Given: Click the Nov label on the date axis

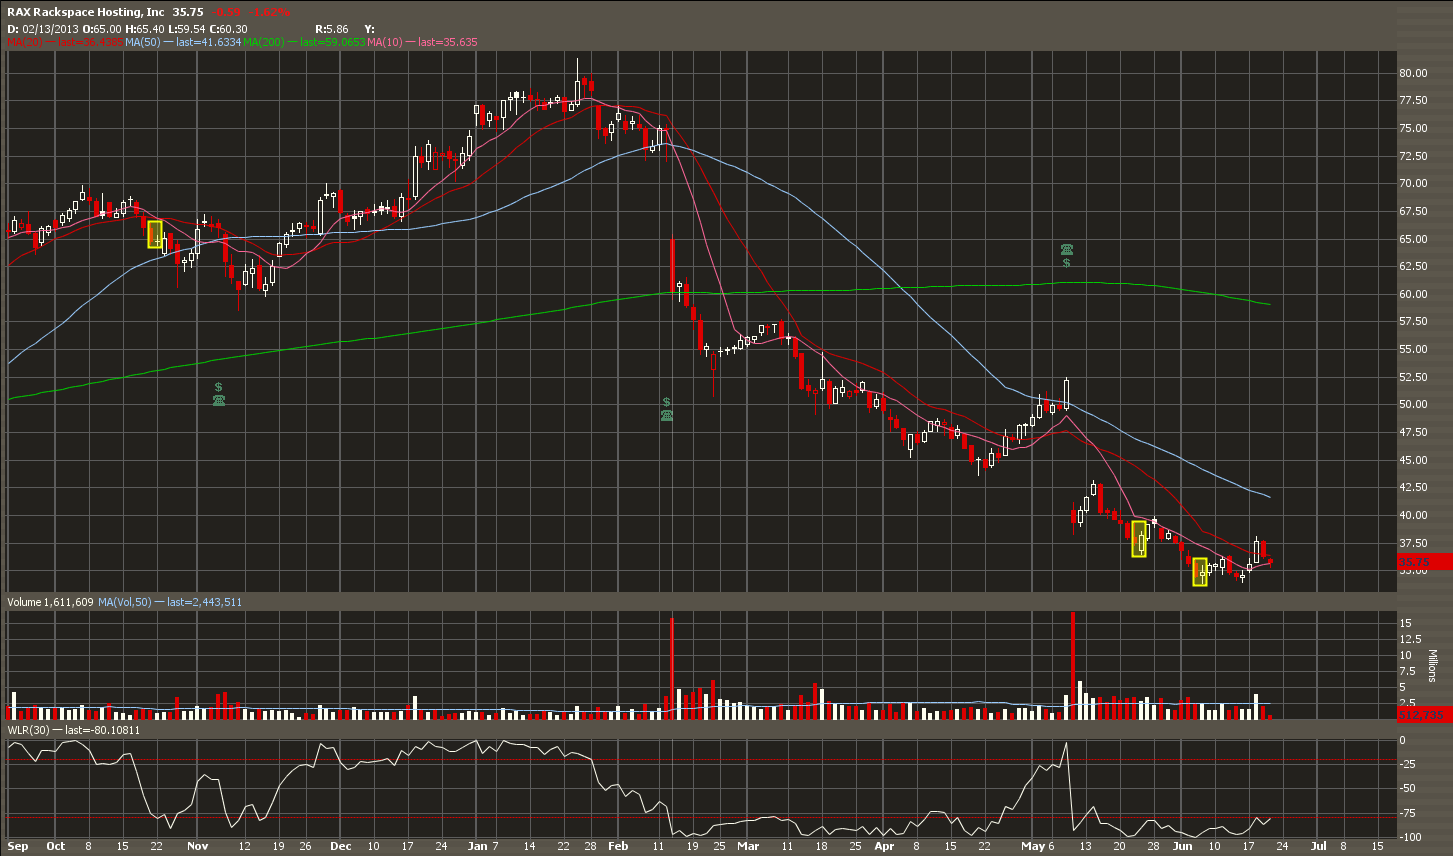Looking at the screenshot, I should (197, 846).
